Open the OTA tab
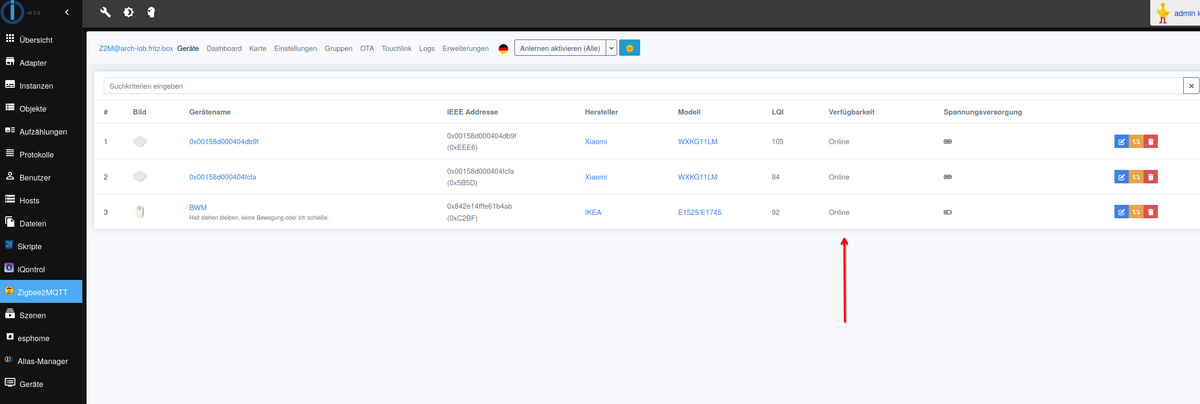The width and height of the screenshot is (1200, 404). coord(367,48)
